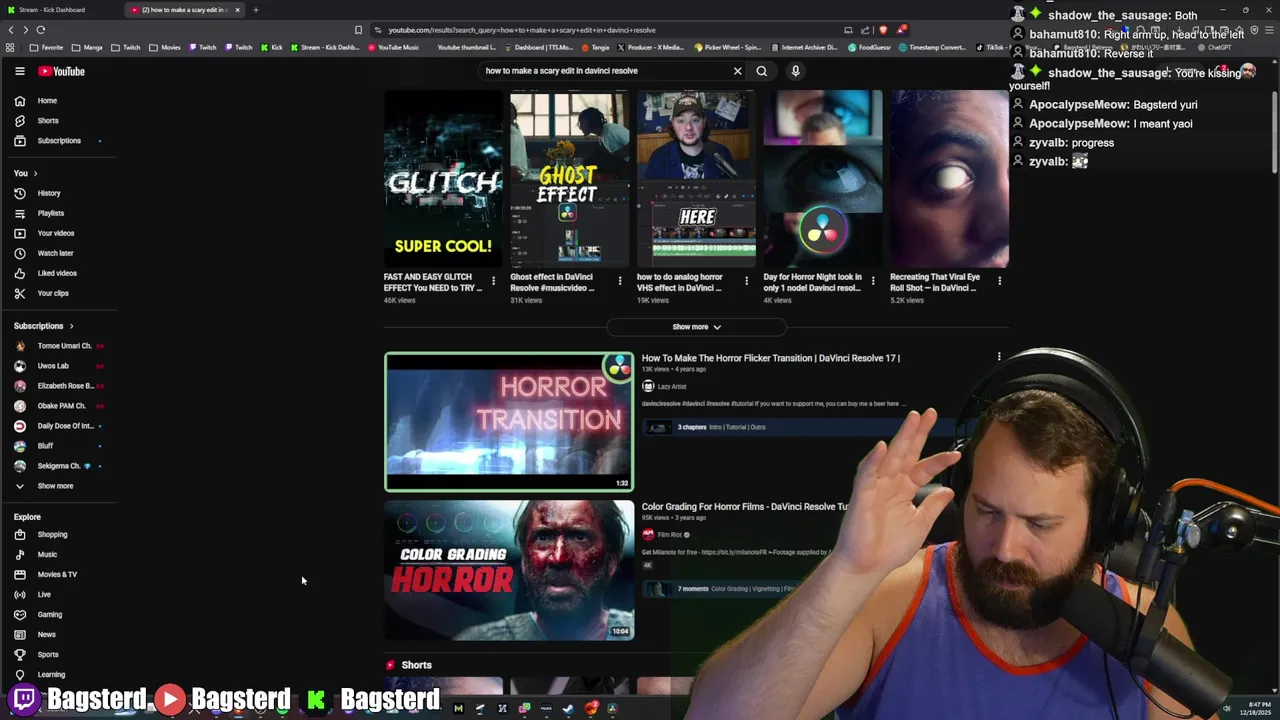The image size is (1280, 720).
Task: Select the YouTube search results tab
Action: [183, 10]
